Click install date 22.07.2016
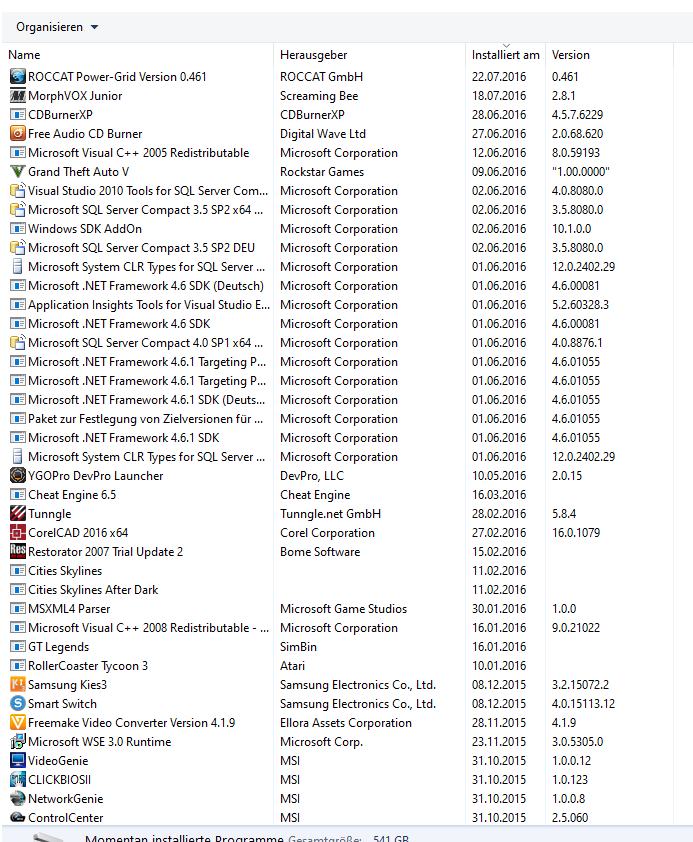 pyautogui.click(x=499, y=76)
